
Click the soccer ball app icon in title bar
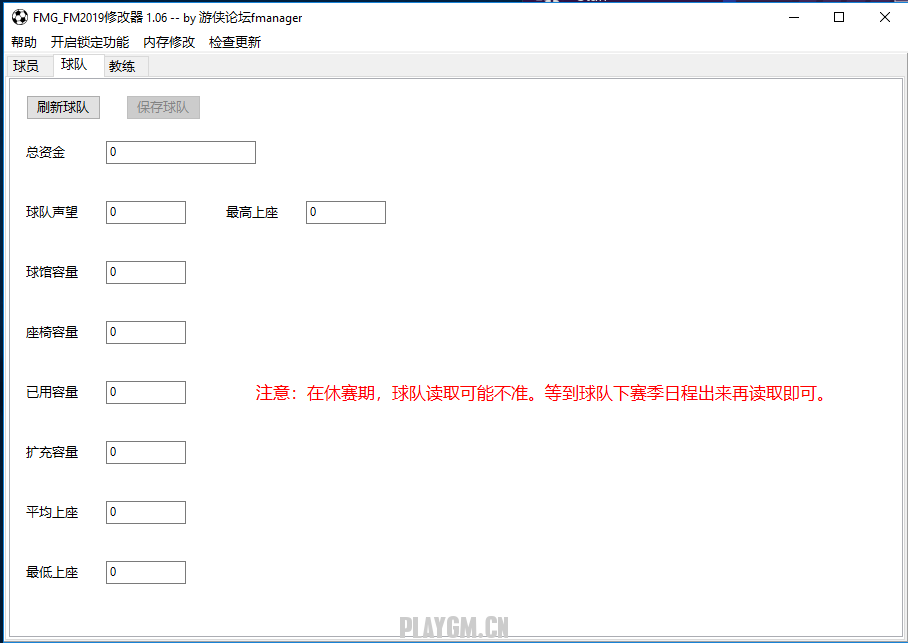(x=20, y=17)
